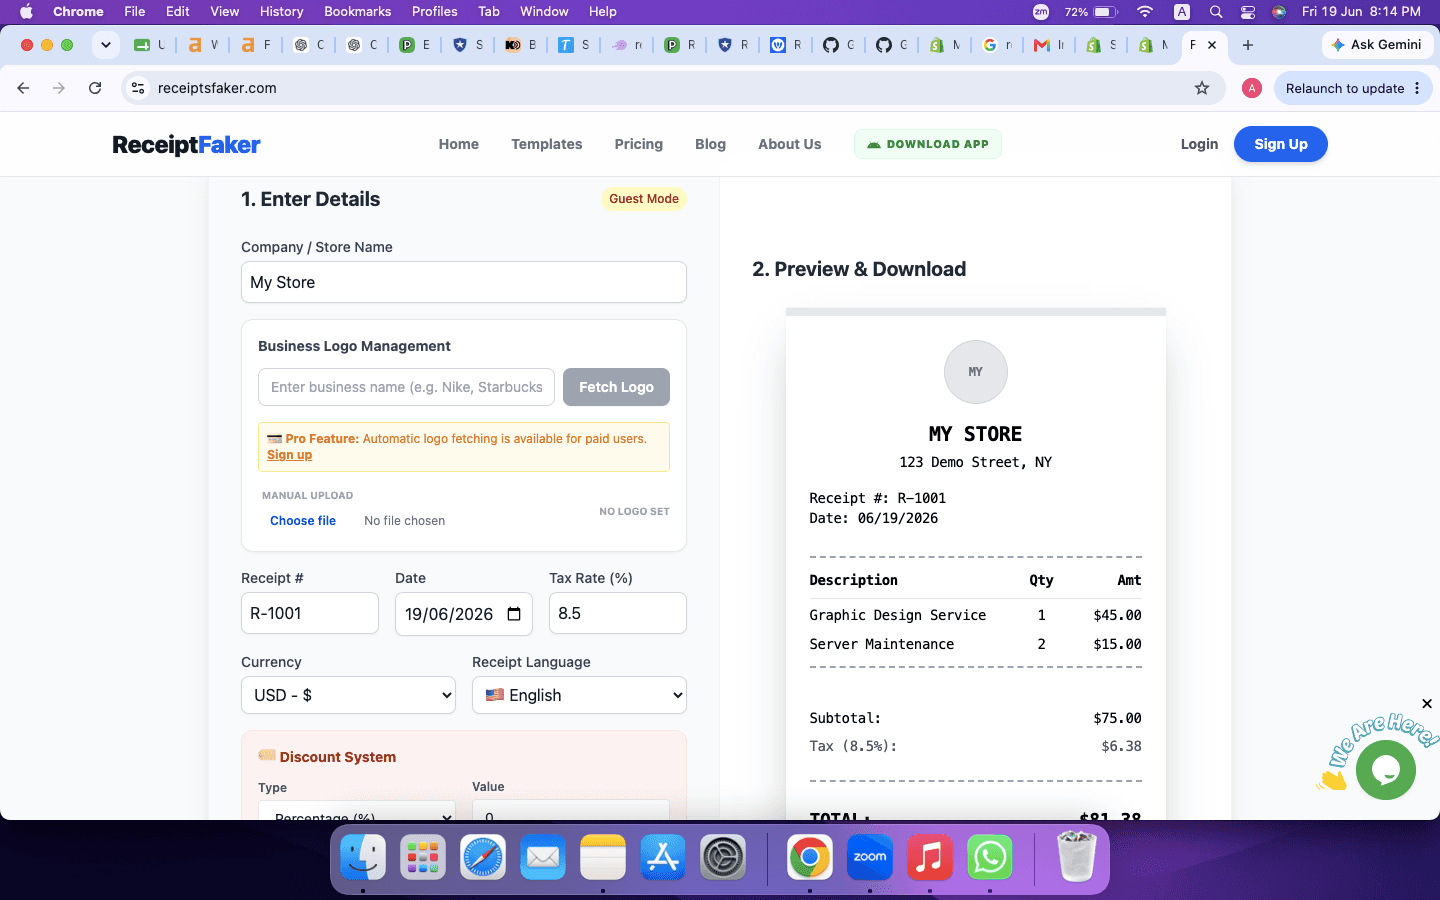Click the ReceiptFaker logo
Viewport: 1440px width, 900px height.
186,145
